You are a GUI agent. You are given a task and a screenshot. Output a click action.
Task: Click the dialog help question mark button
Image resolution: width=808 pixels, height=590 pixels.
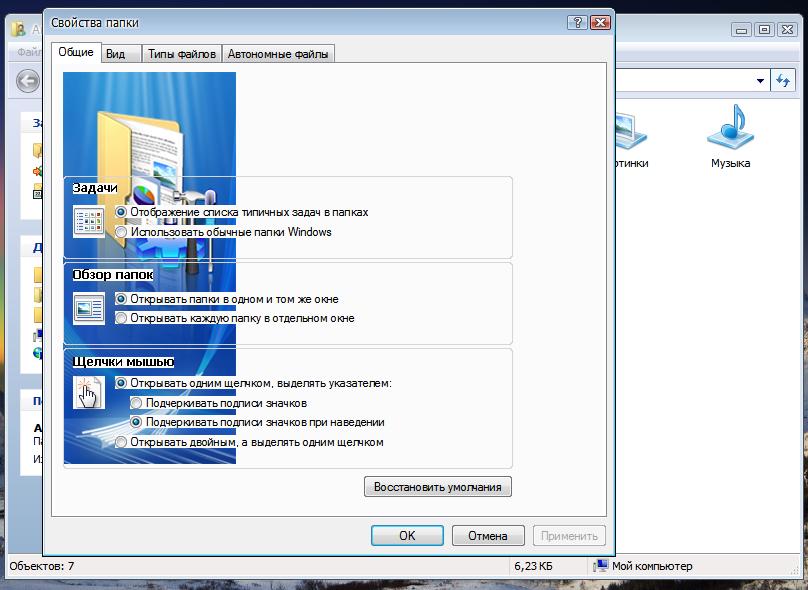point(577,22)
